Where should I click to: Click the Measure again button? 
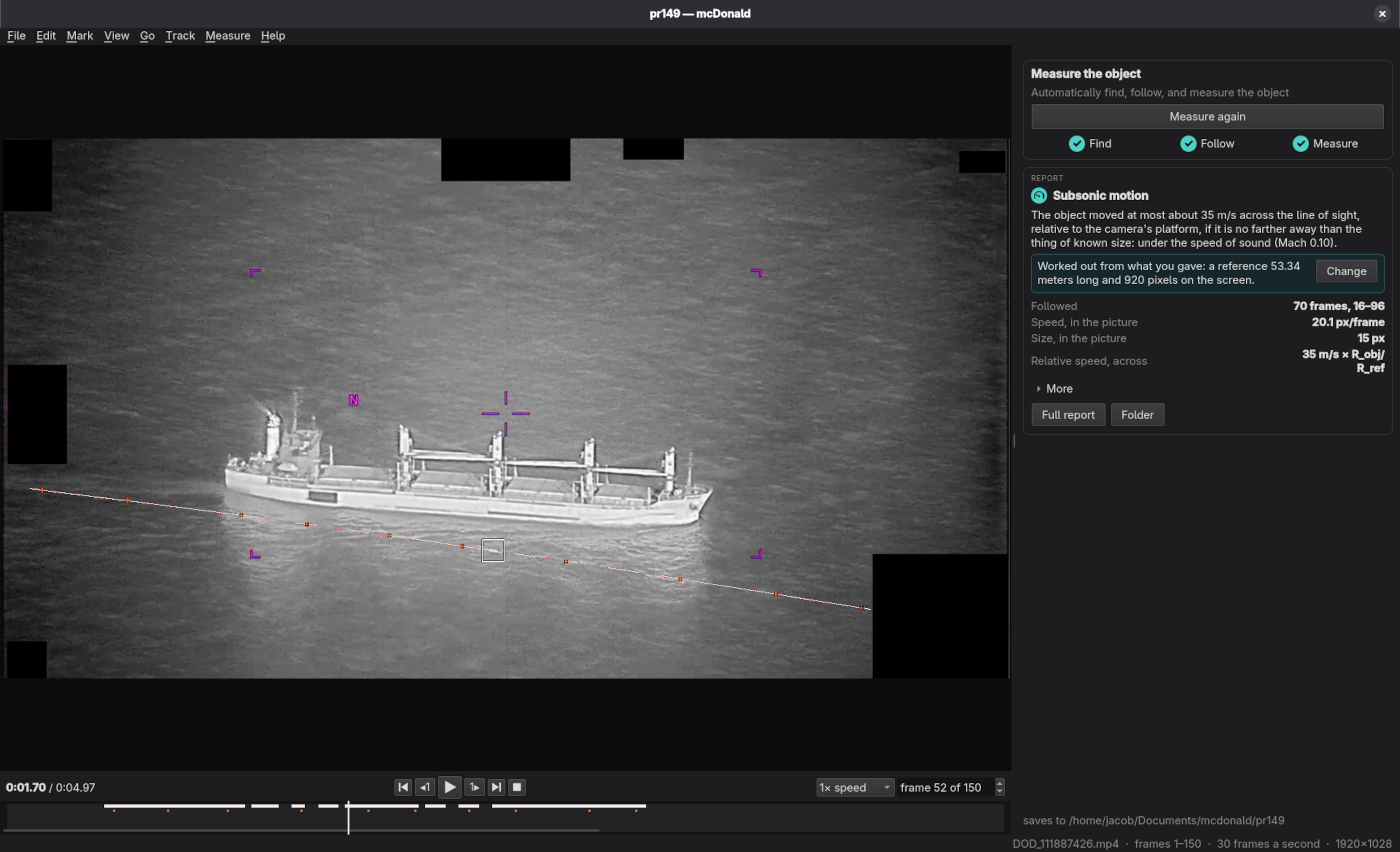point(1207,116)
